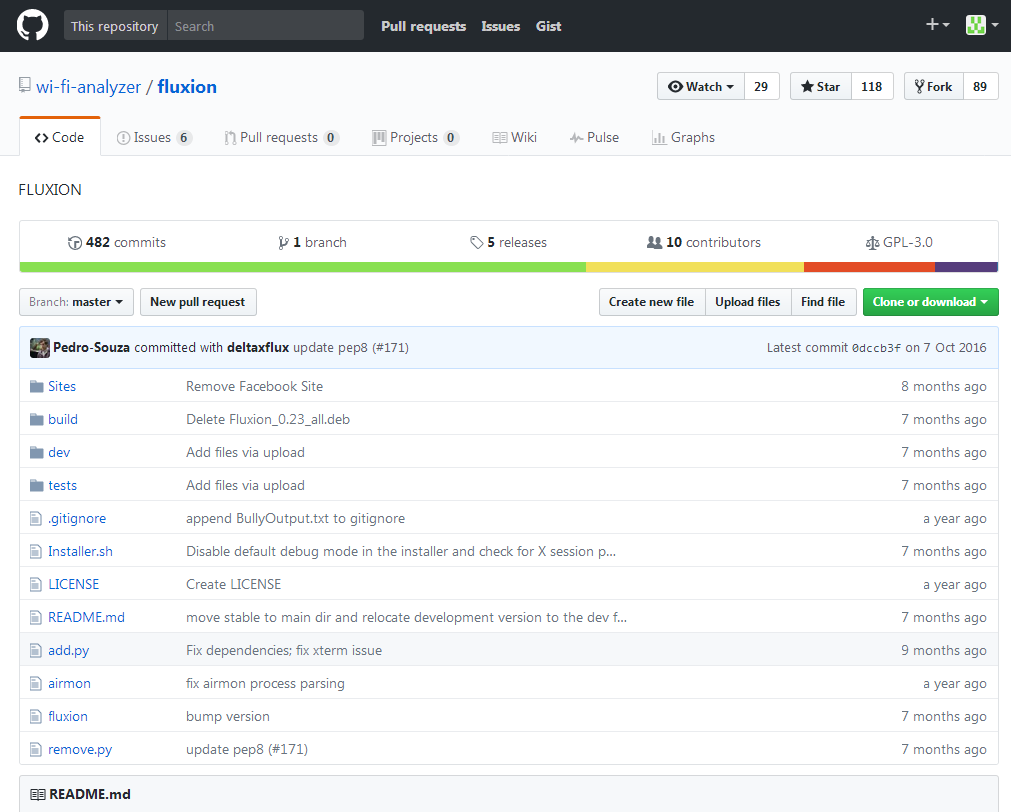Open the Clone or download dropdown

click(930, 302)
